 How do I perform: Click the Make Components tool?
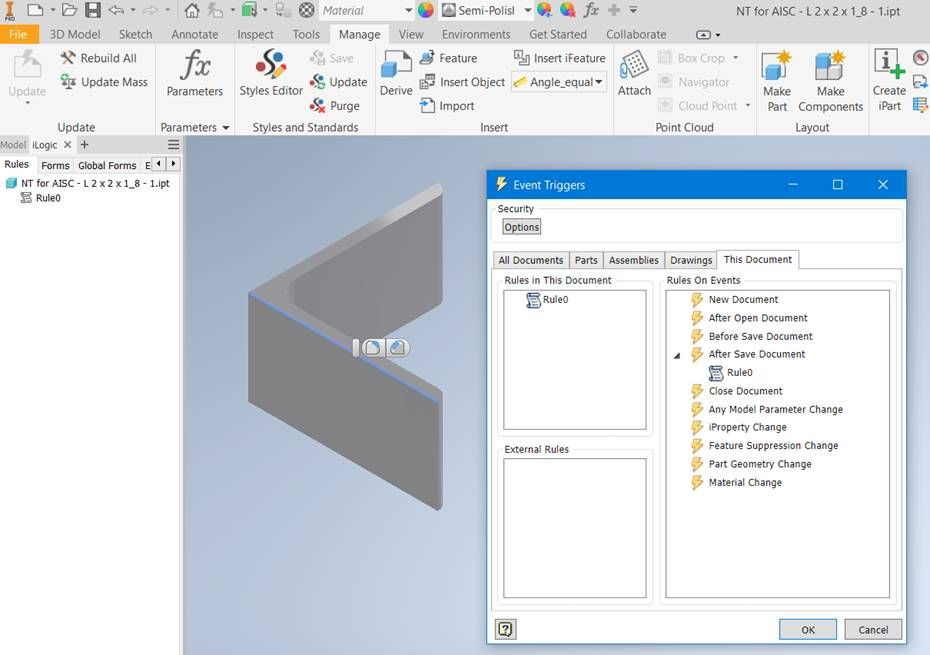tap(830, 81)
